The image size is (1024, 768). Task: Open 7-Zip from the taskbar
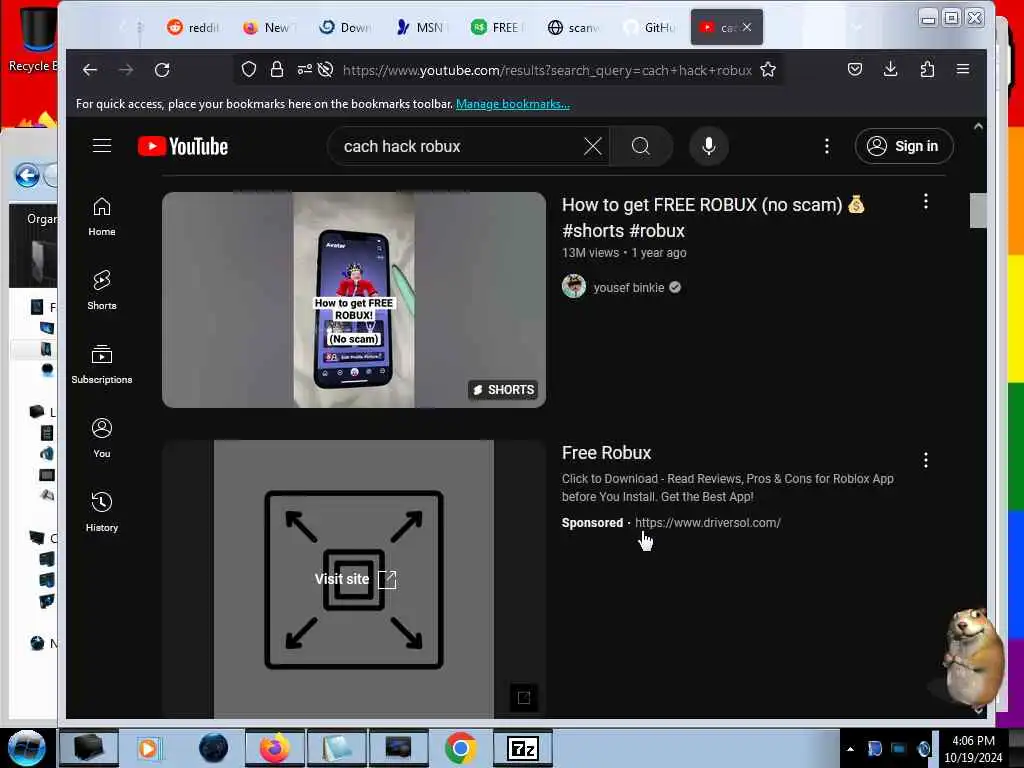523,748
